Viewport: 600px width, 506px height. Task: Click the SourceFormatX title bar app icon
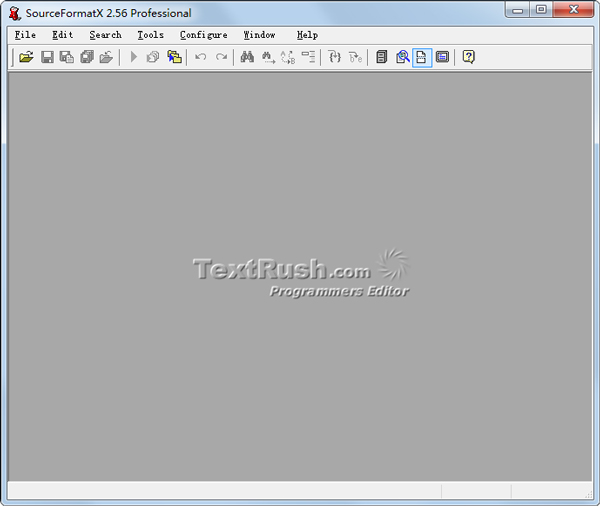pyautogui.click(x=15, y=13)
